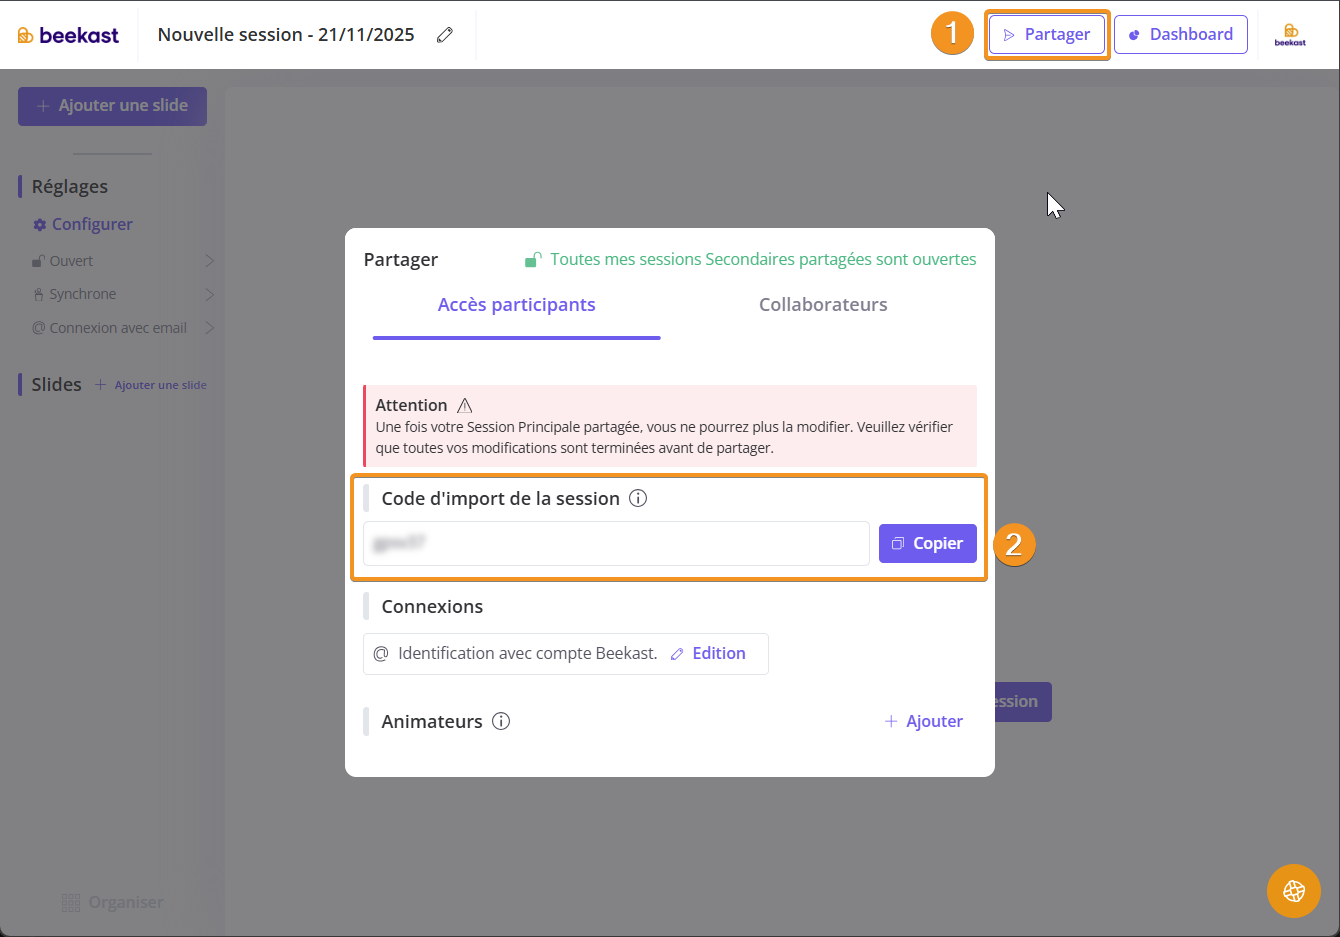Click the pencil icon to rename session
Screen dimensions: 1340x937
pyautogui.click(x=445, y=35)
